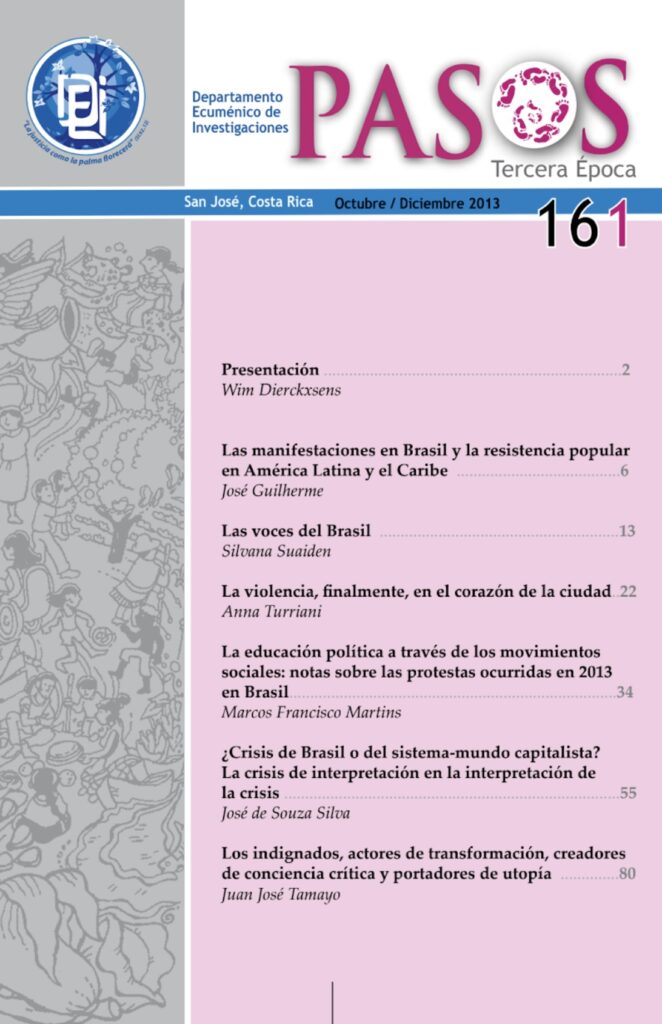Screen dimensions: 662x1024
Task: Click author name 'José Guilherme'
Action: click(x=272, y=490)
